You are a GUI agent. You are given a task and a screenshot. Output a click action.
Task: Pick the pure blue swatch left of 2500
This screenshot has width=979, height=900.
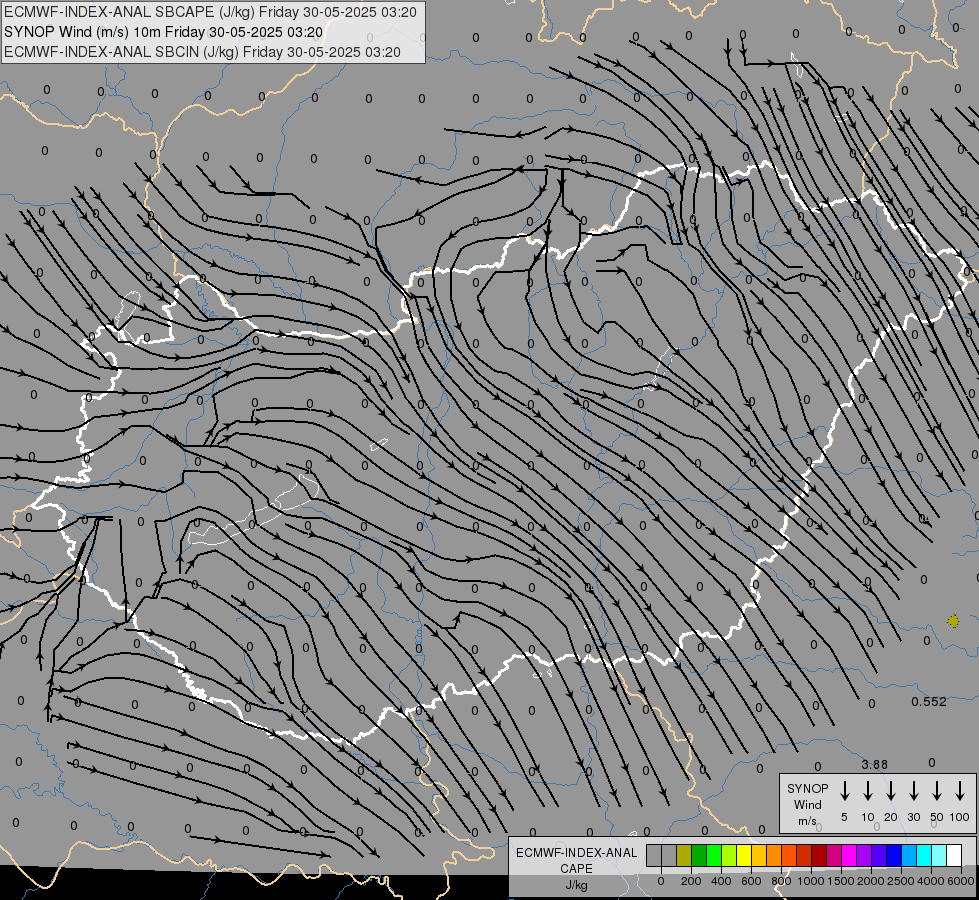pos(894,855)
